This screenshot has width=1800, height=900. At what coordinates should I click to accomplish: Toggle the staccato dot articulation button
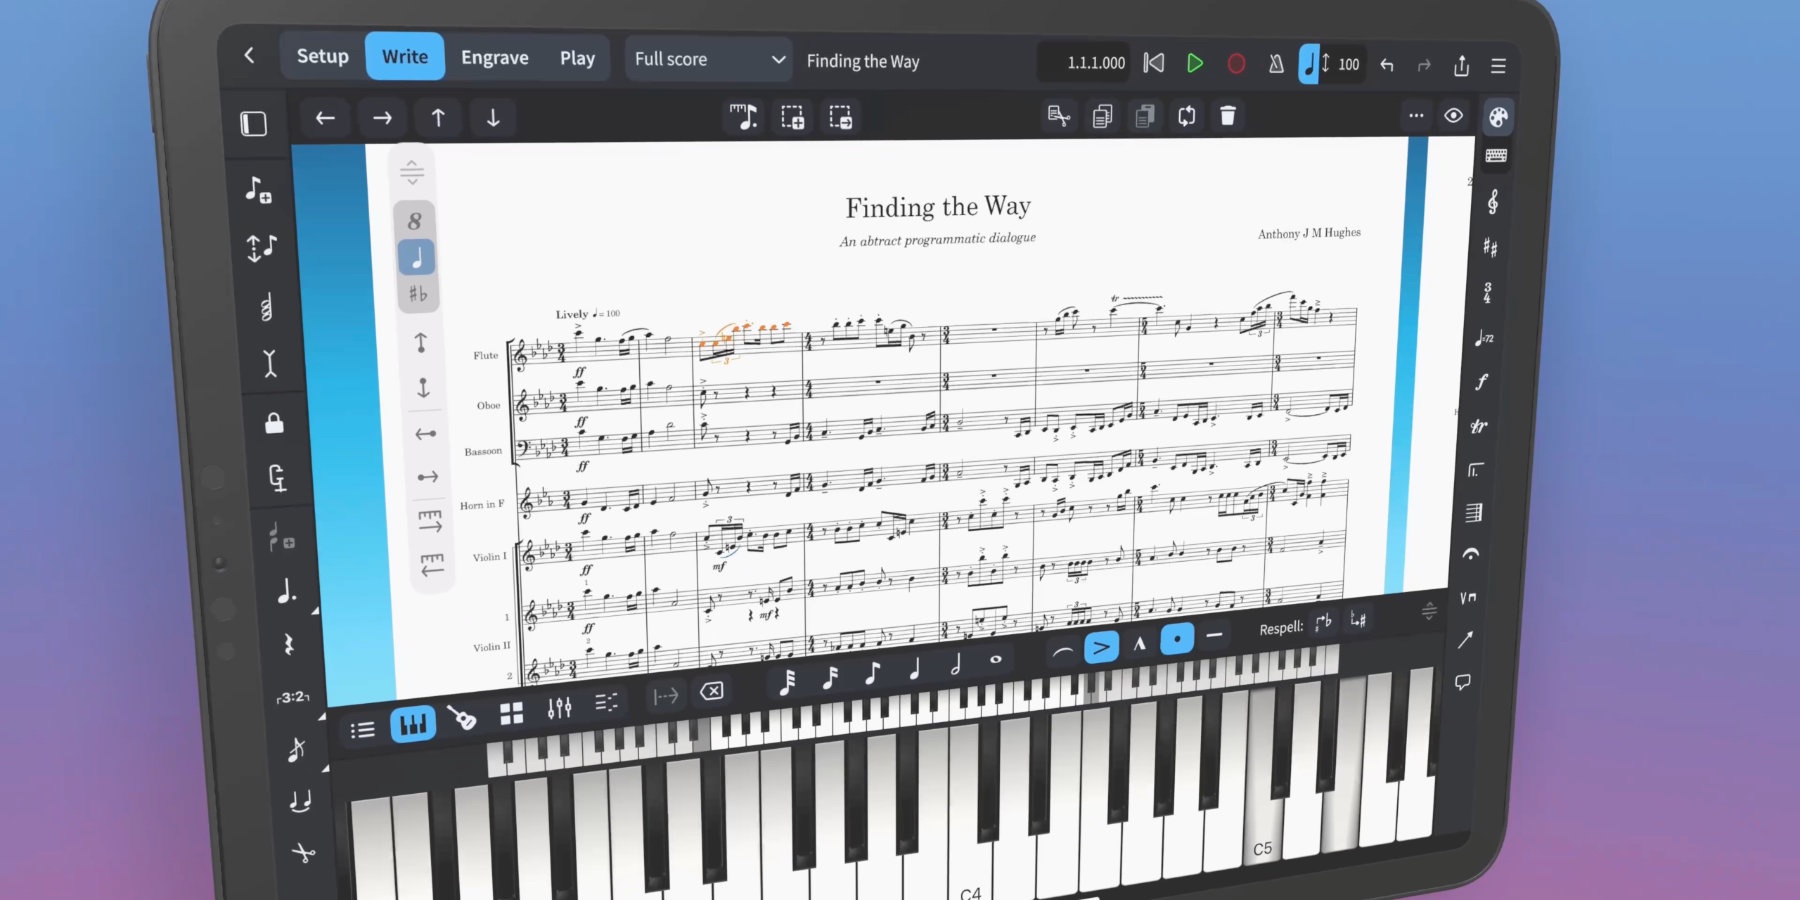1177,639
